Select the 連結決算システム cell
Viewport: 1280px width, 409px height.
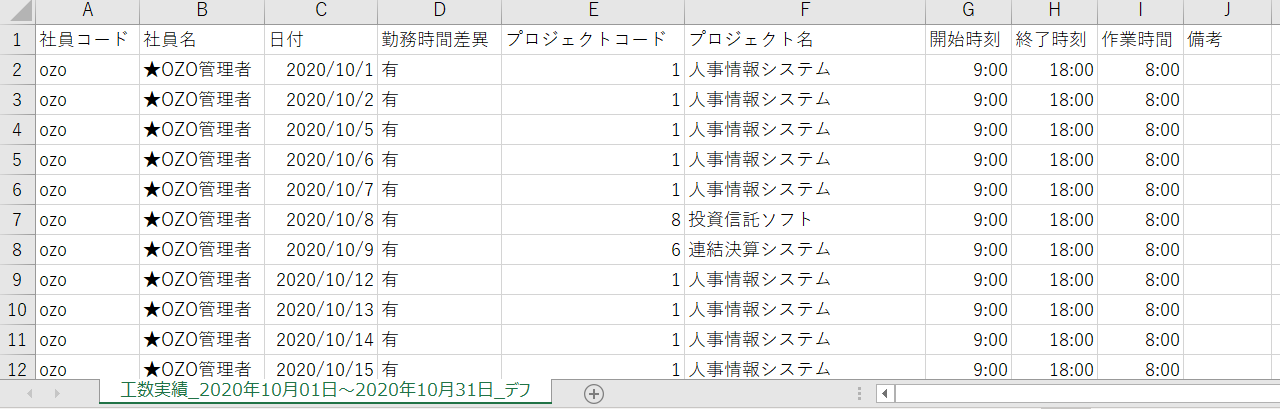(804, 249)
